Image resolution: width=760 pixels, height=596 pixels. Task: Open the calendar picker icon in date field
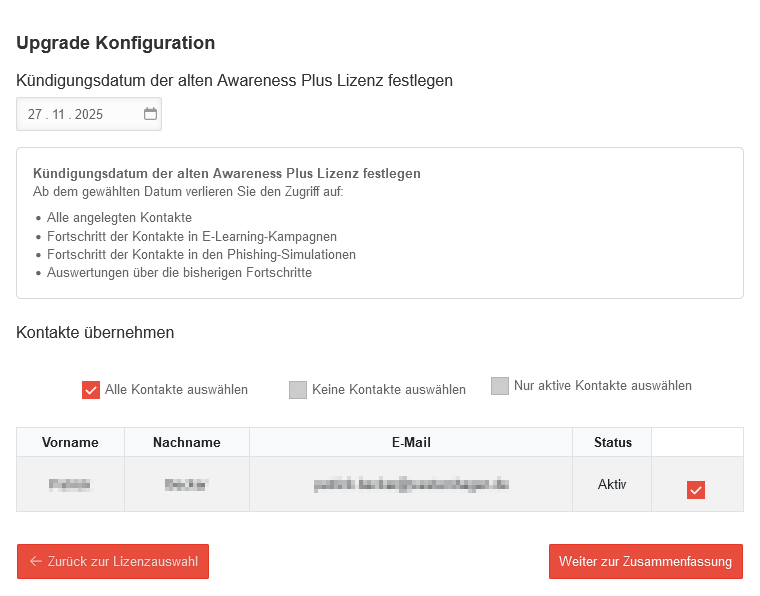coord(150,114)
